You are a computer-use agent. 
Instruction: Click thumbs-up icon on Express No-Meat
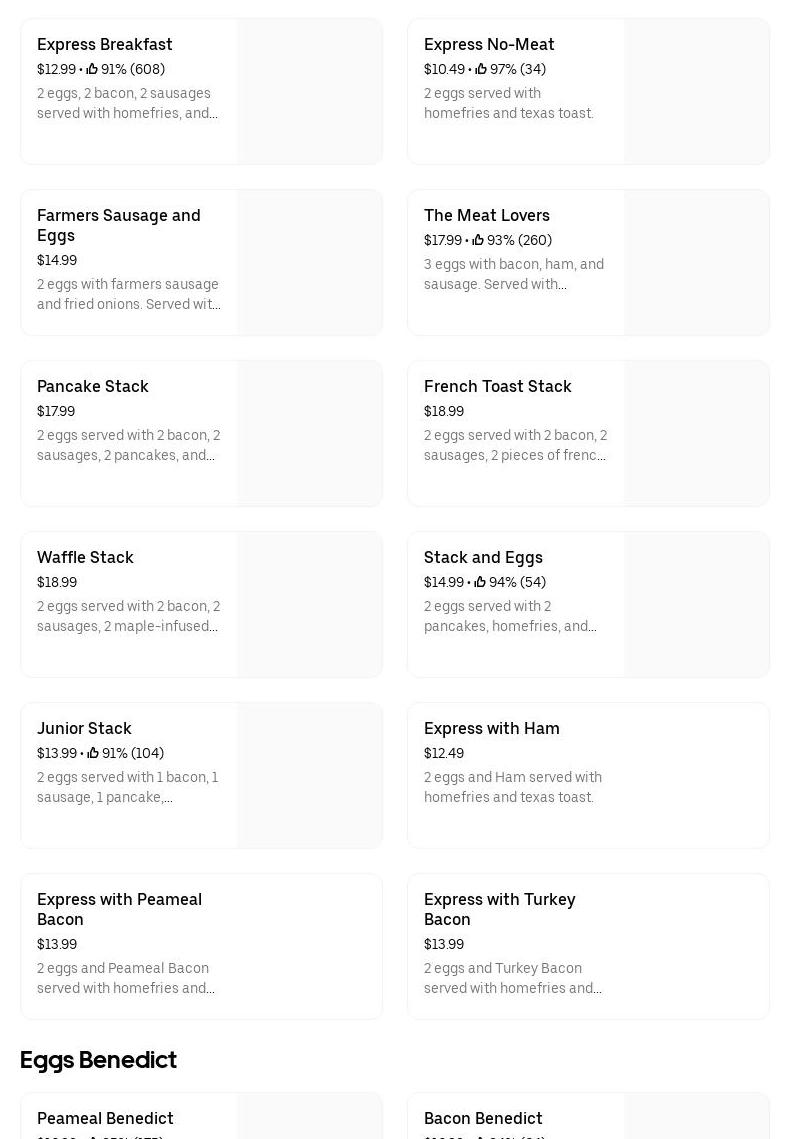coord(481,69)
